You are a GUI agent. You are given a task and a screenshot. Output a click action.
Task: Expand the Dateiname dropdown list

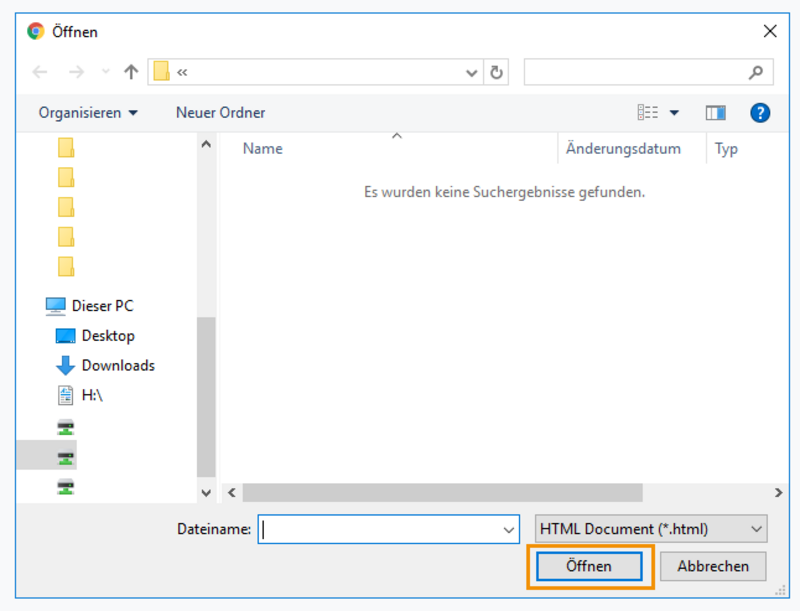(x=509, y=530)
